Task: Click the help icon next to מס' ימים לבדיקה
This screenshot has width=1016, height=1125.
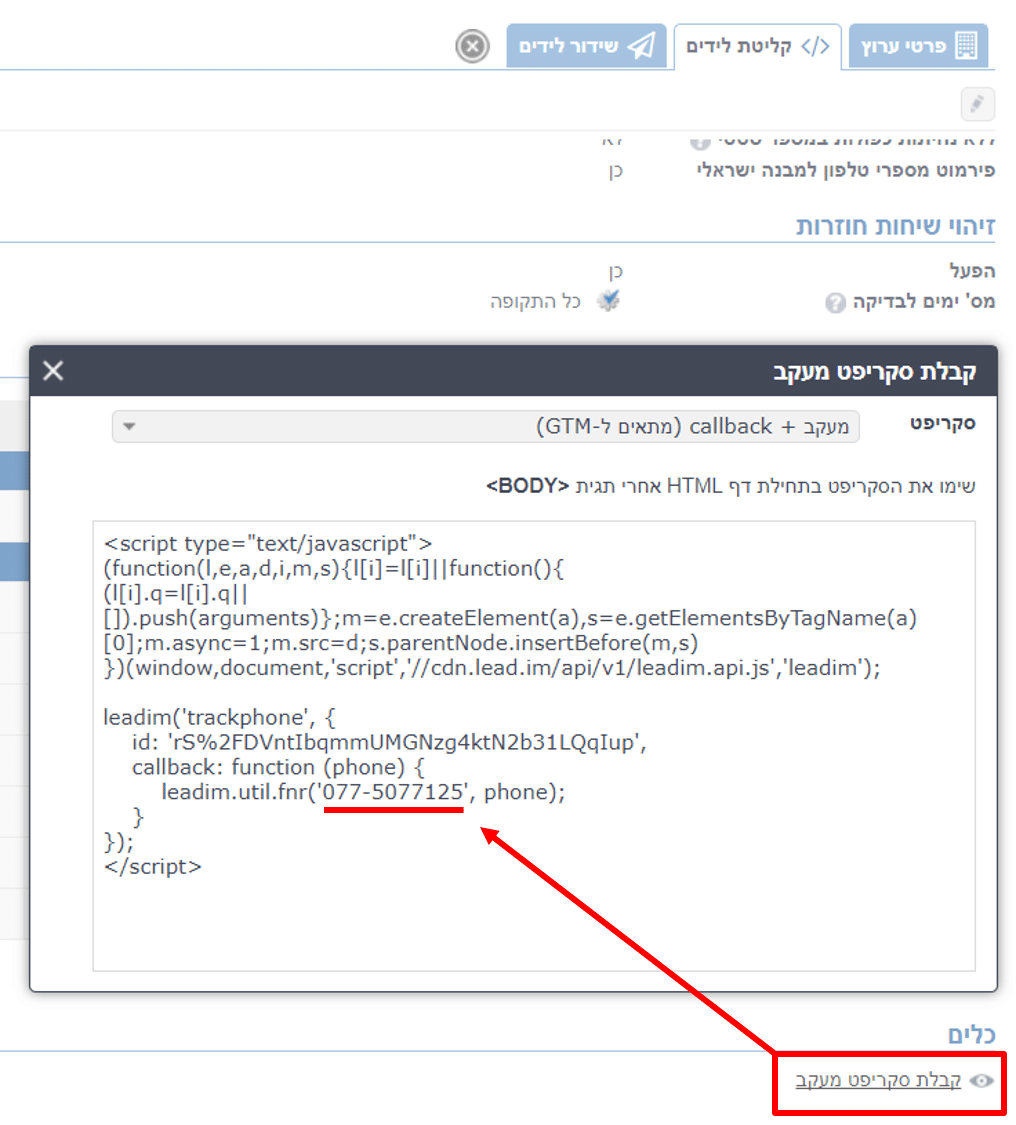Action: (x=835, y=303)
